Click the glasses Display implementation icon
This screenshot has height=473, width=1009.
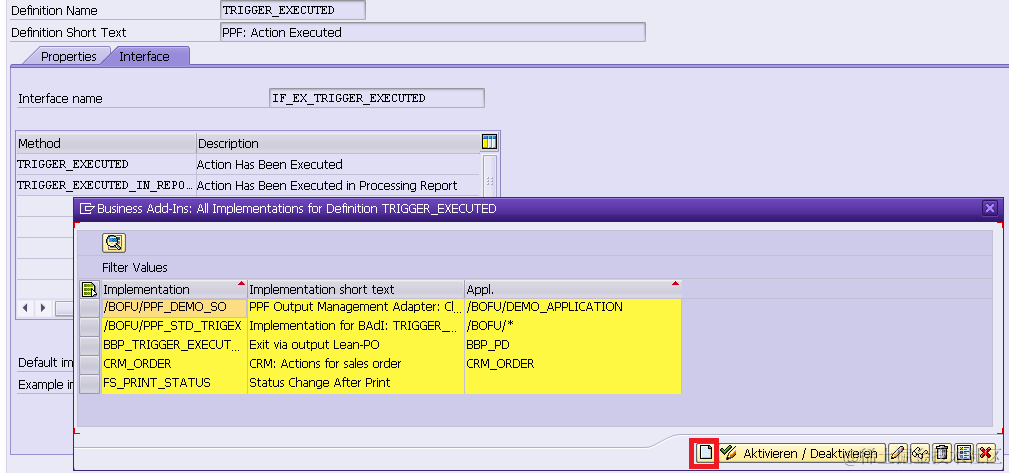tap(919, 453)
